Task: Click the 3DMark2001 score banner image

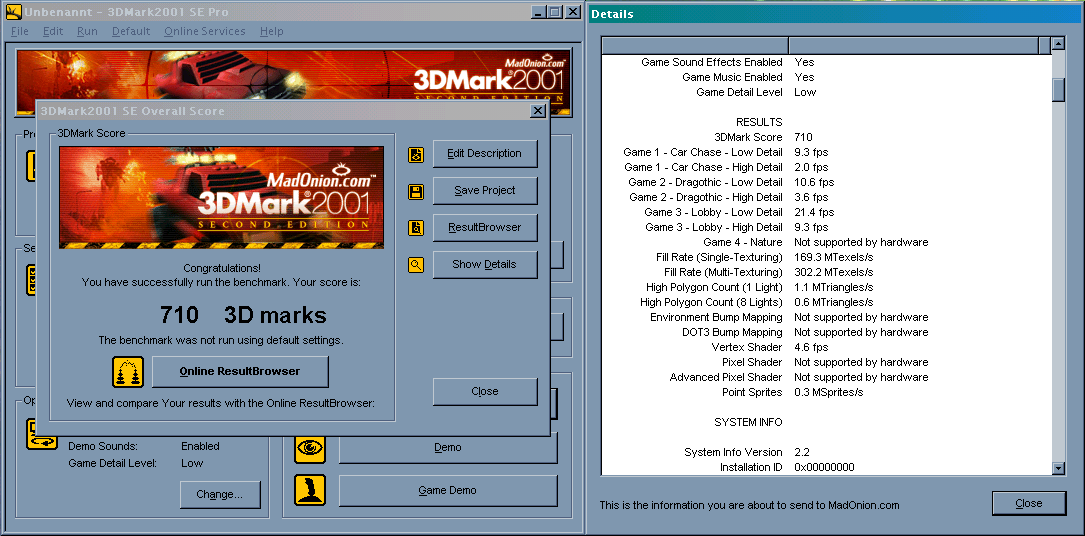Action: (x=221, y=197)
